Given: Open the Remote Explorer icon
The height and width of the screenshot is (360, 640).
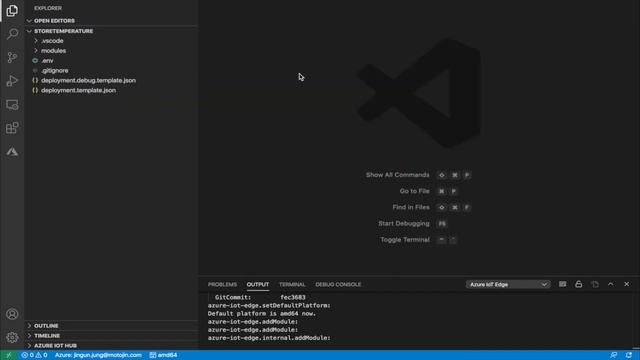Looking at the screenshot, I should [12, 104].
